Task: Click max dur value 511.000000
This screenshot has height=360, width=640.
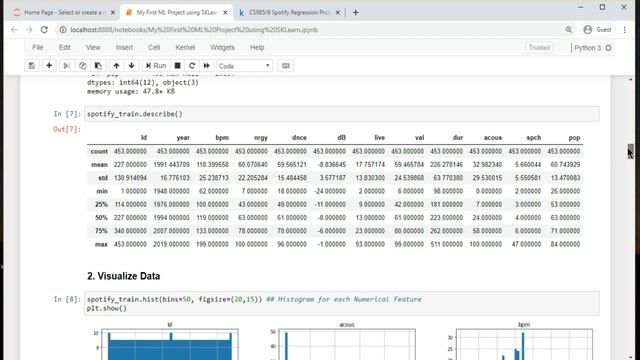Action: [x=446, y=244]
